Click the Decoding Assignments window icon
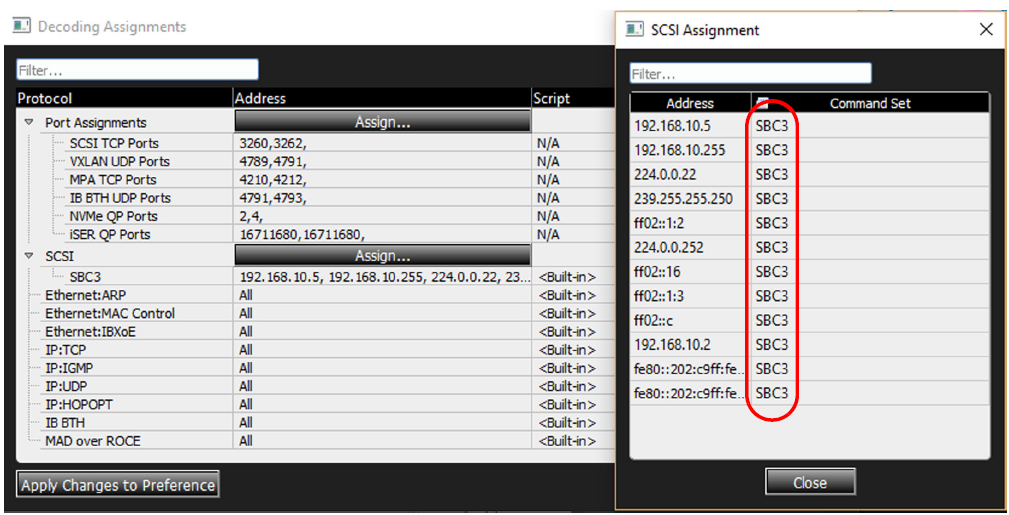 click(21, 26)
